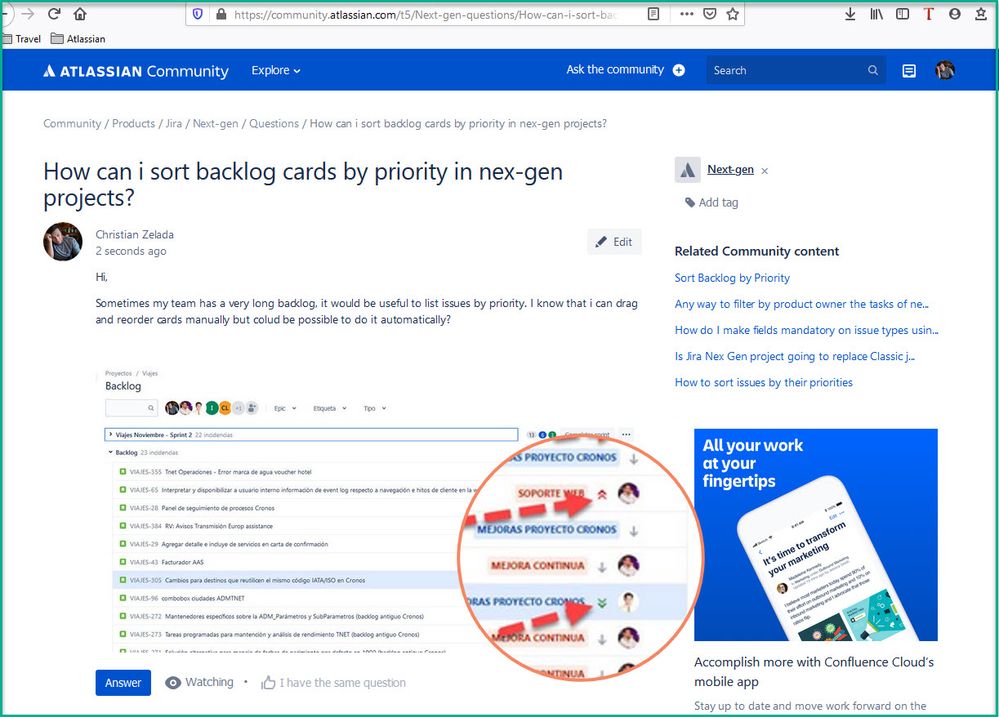The width and height of the screenshot is (999, 717).
Task: Open Accomplish more with Confluence Cloud's mobile app
Action: point(814,672)
